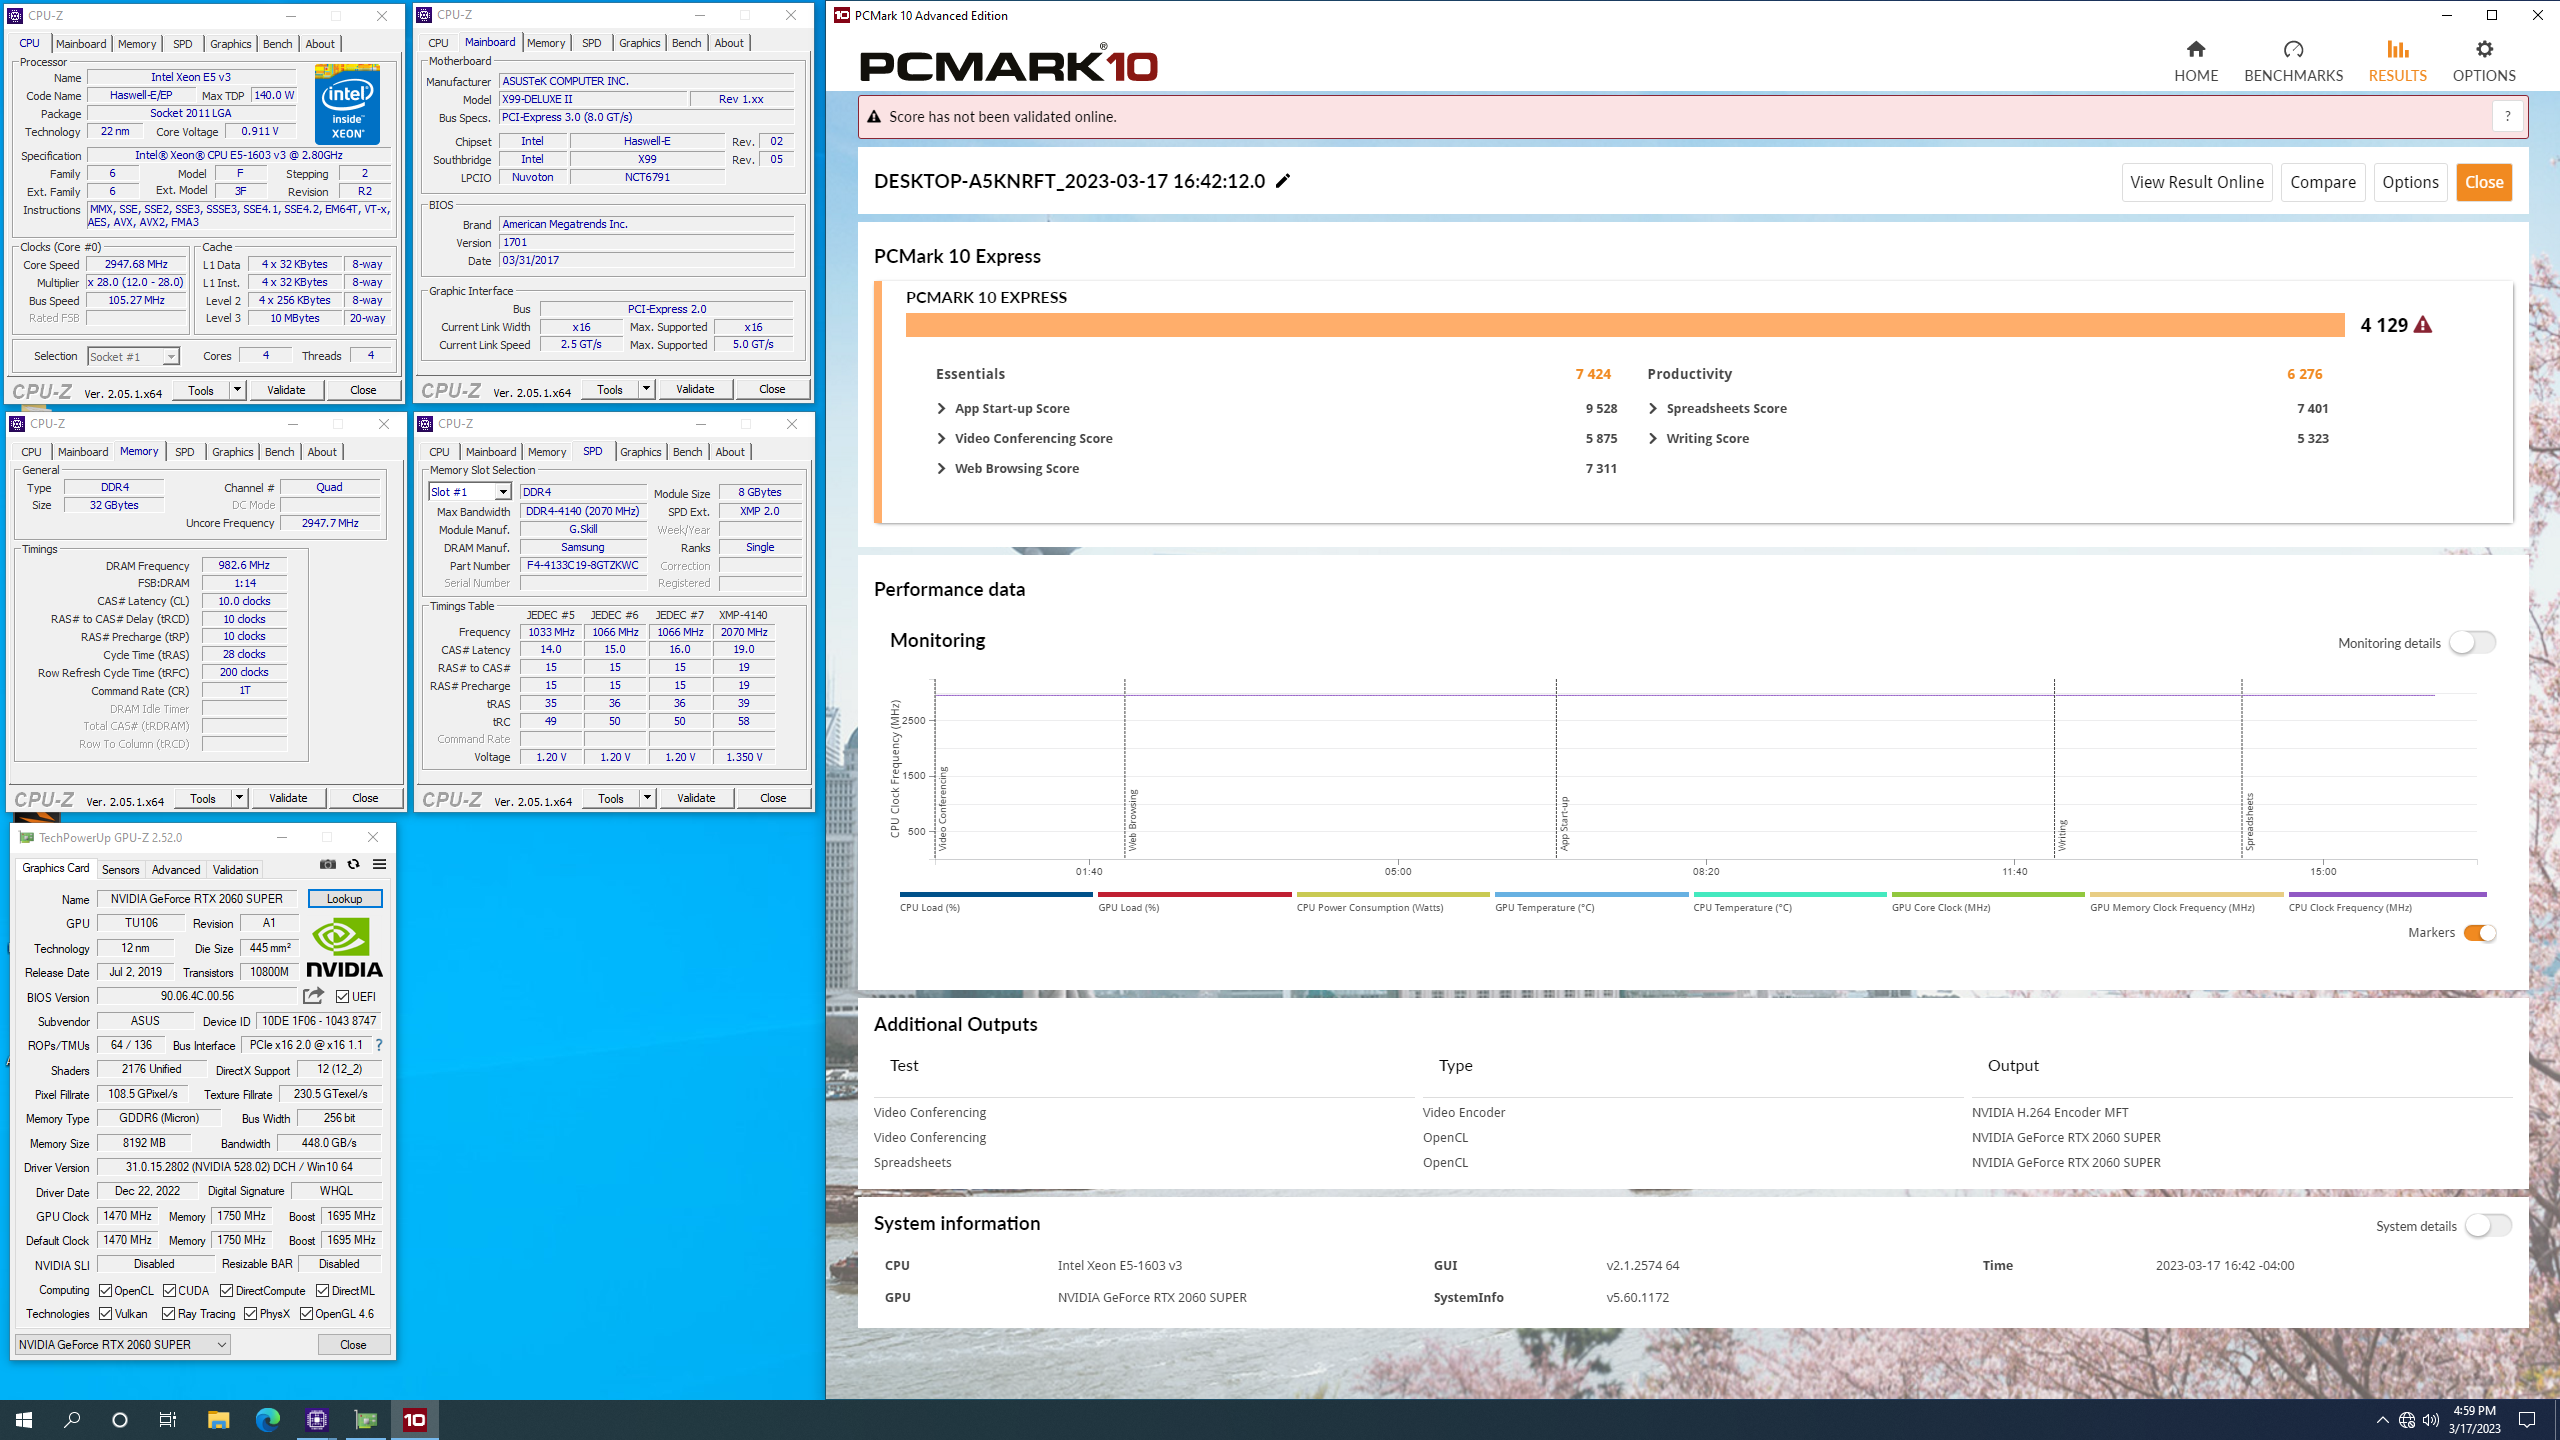The height and width of the screenshot is (1440, 2560).
Task: Click the red warning triangle next to 4 129
Action: click(x=2422, y=325)
